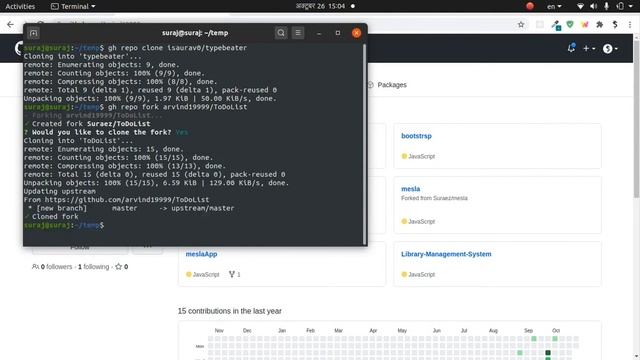
Task: Open the clock and calendar in top bar
Action: click(x=320, y=6)
